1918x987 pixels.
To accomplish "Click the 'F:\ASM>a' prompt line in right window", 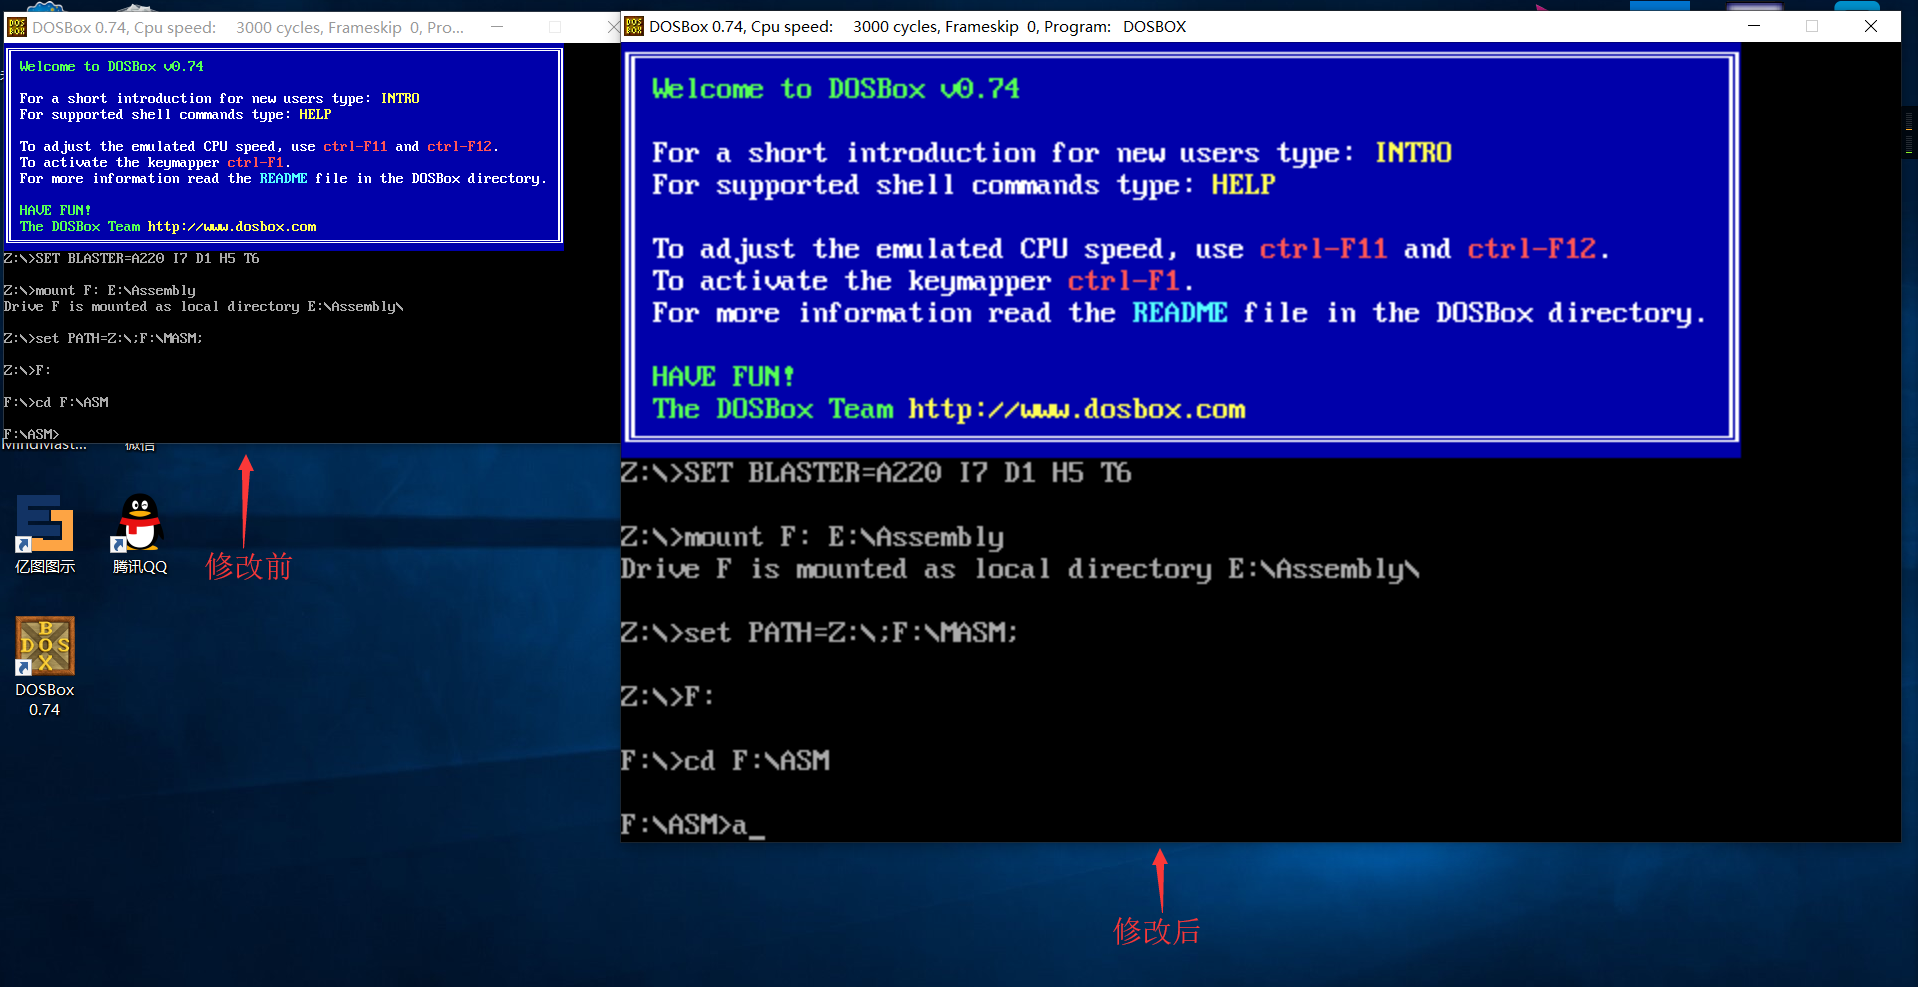I will 692,825.
